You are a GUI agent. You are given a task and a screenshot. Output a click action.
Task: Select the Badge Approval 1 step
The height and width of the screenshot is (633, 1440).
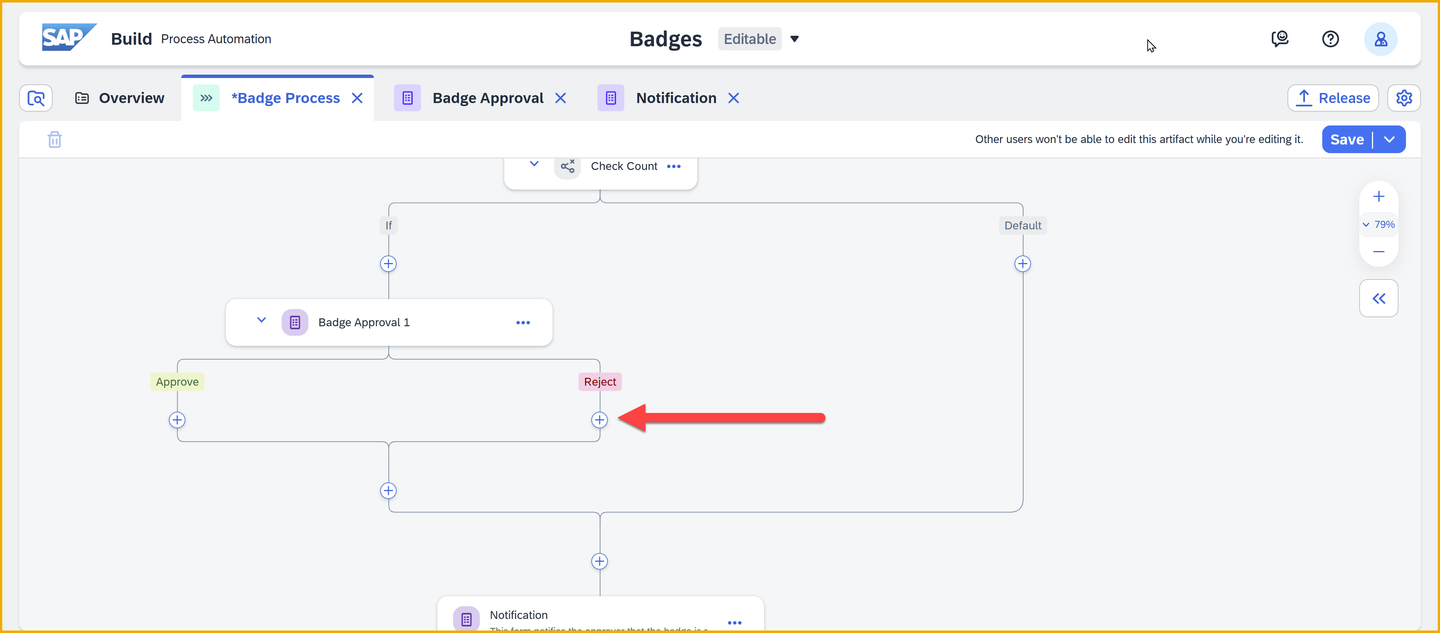pos(389,323)
